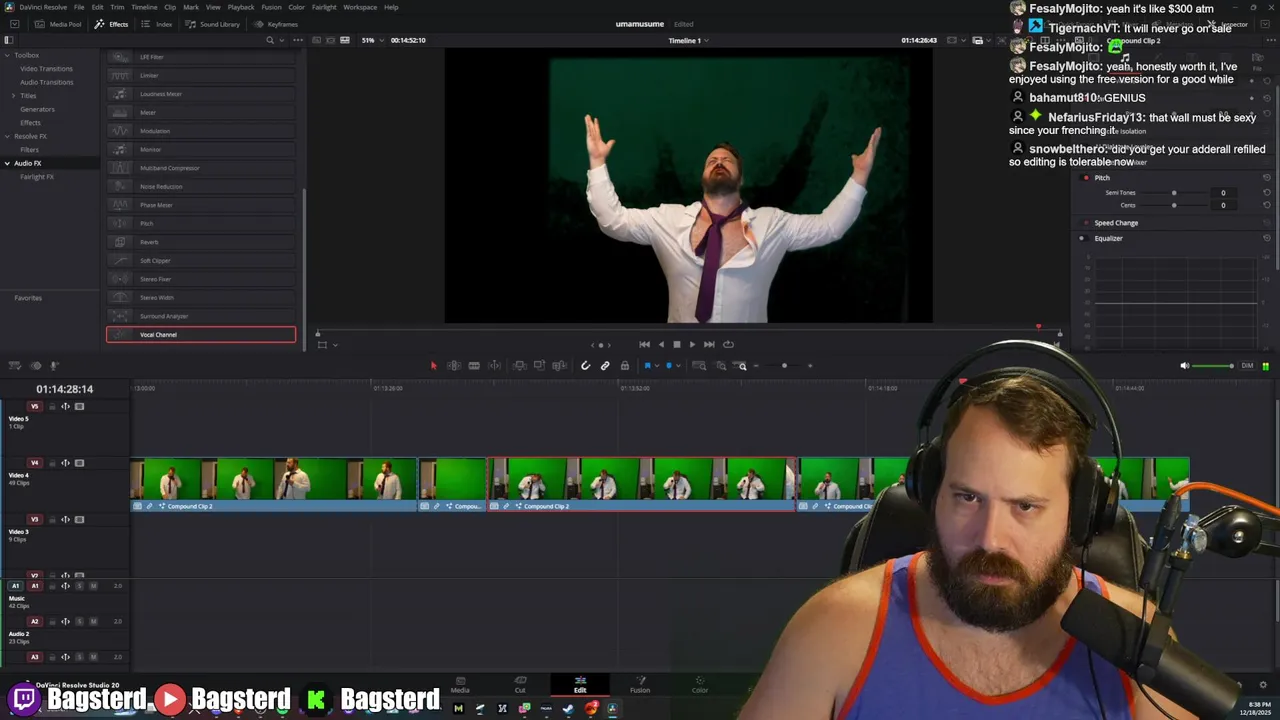Click the Stop button in viewer

[x=676, y=344]
